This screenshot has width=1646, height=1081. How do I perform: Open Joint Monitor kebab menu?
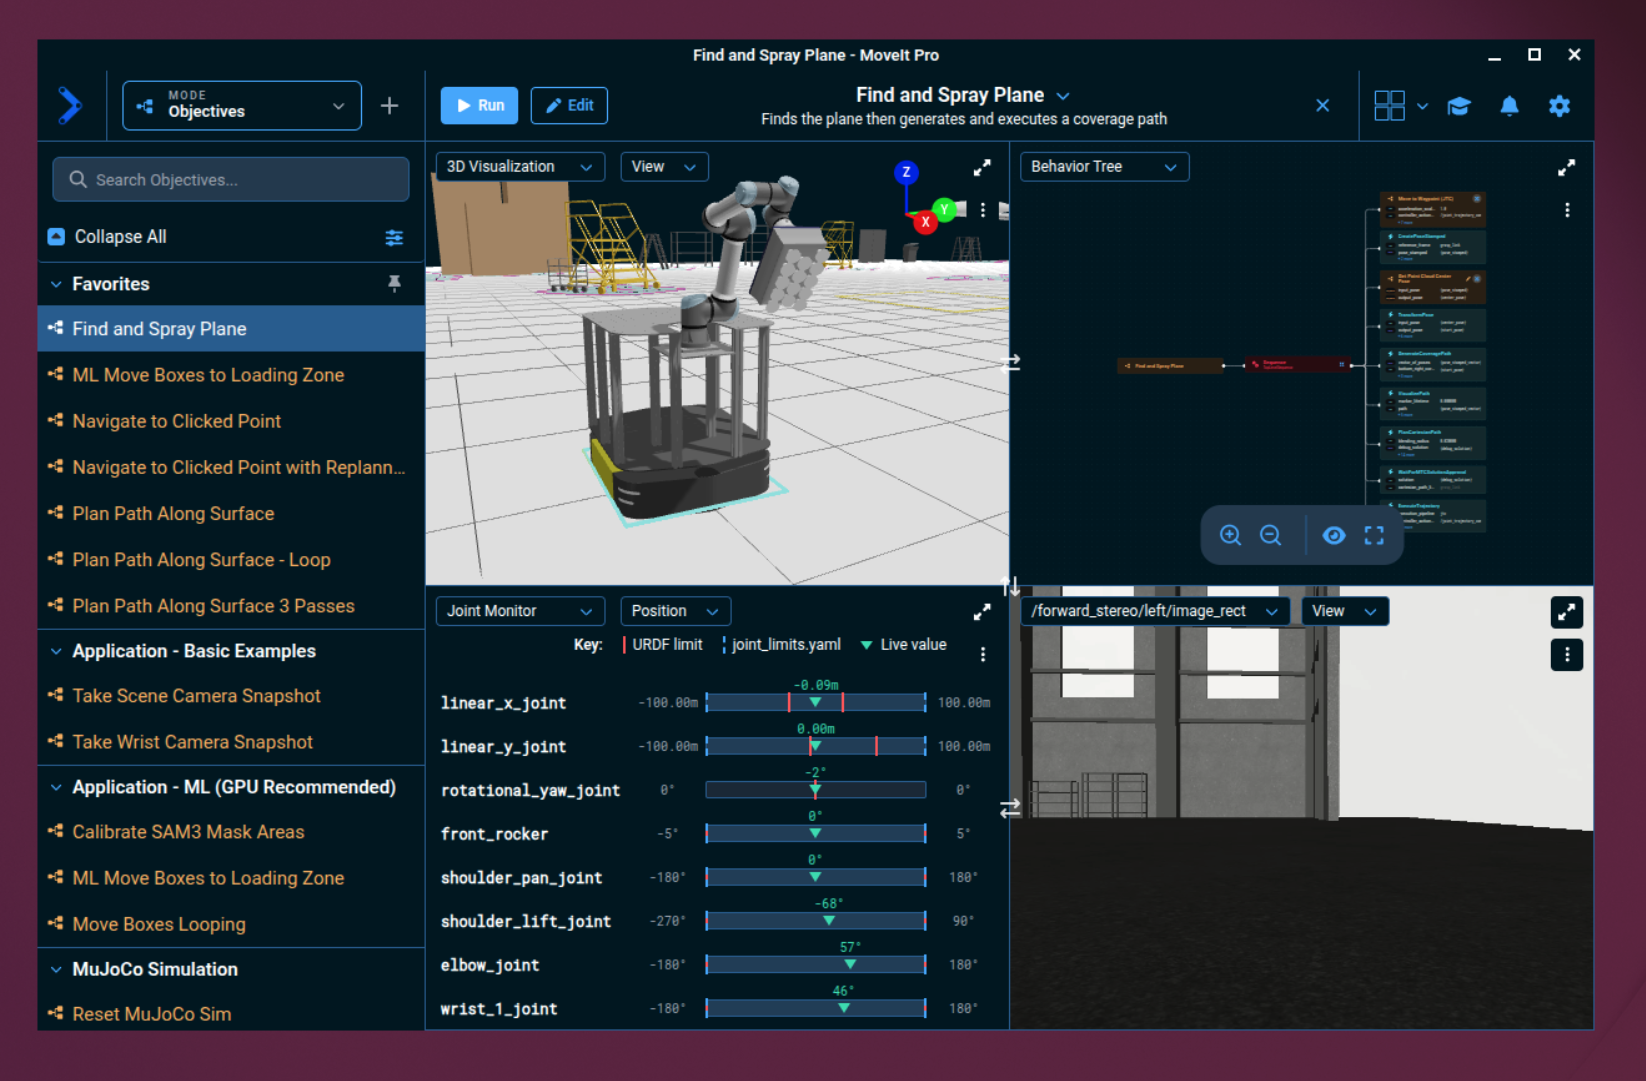[x=983, y=654]
